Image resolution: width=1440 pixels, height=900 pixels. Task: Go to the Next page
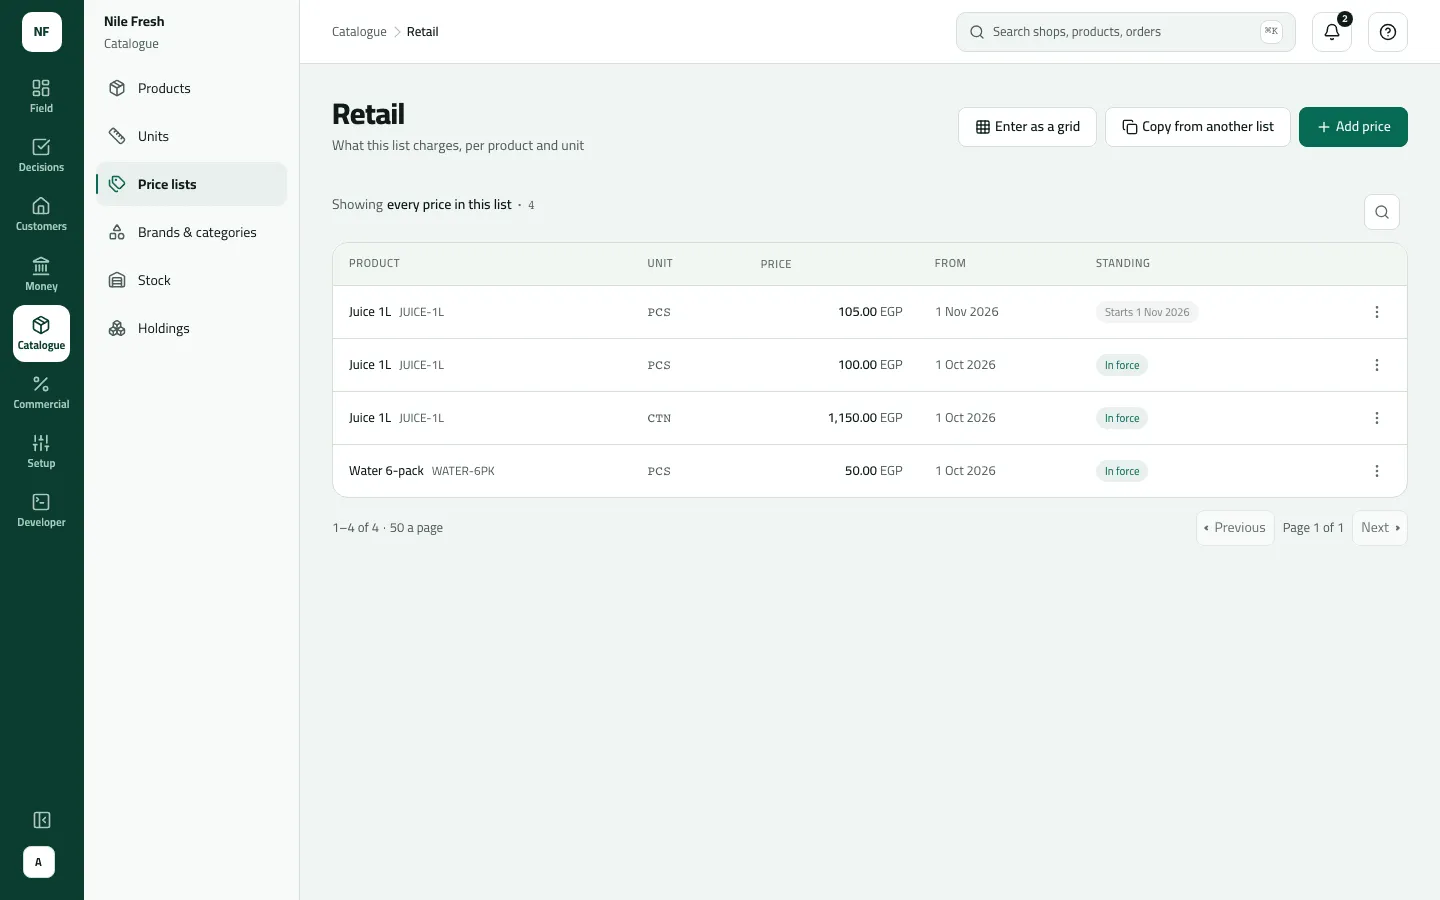point(1380,528)
